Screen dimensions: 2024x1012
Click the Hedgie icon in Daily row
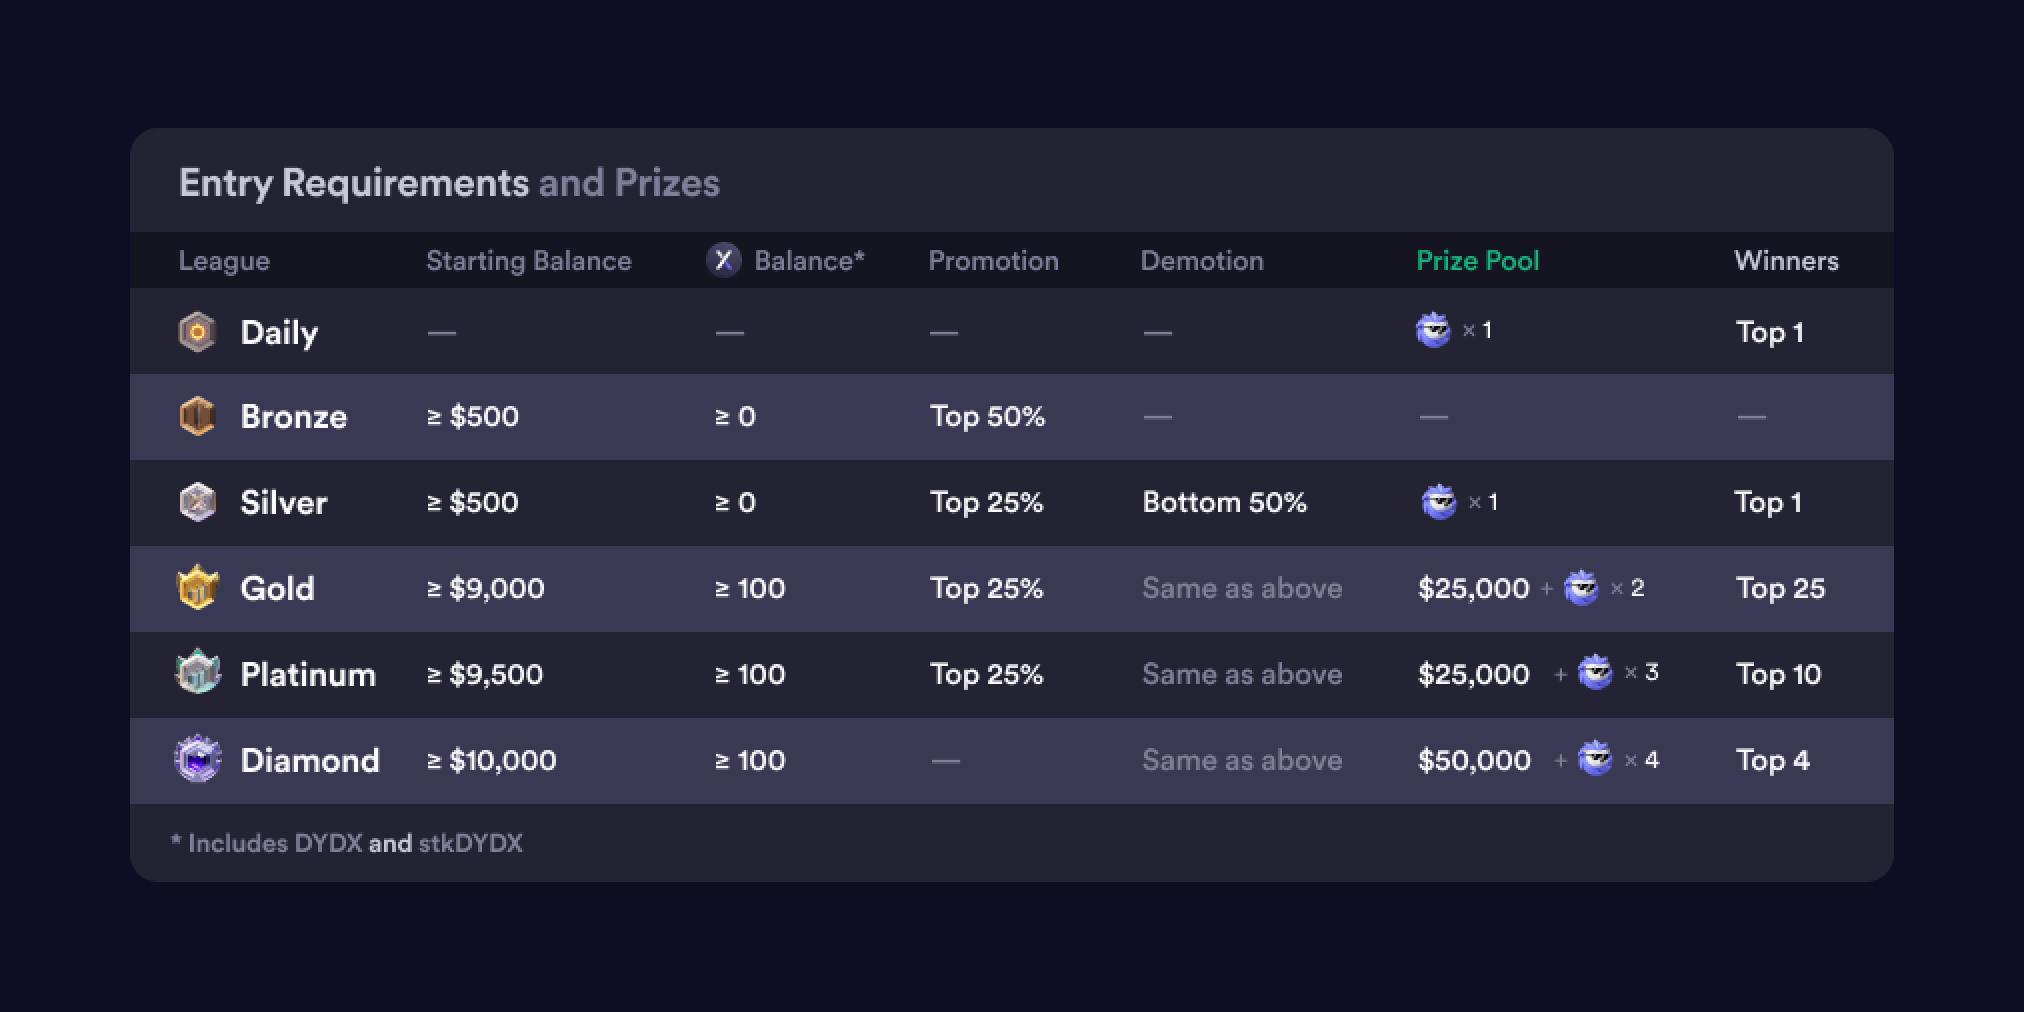tap(1433, 330)
